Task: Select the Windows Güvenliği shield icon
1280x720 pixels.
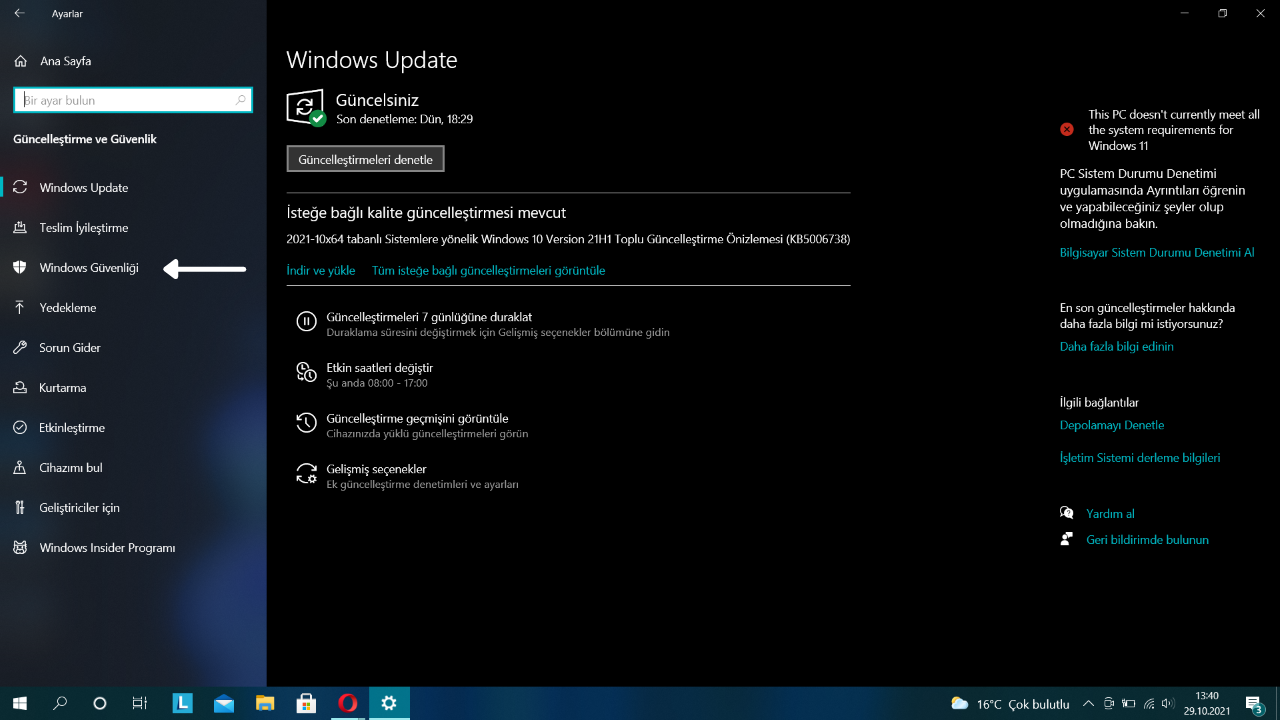Action: click(x=20, y=267)
